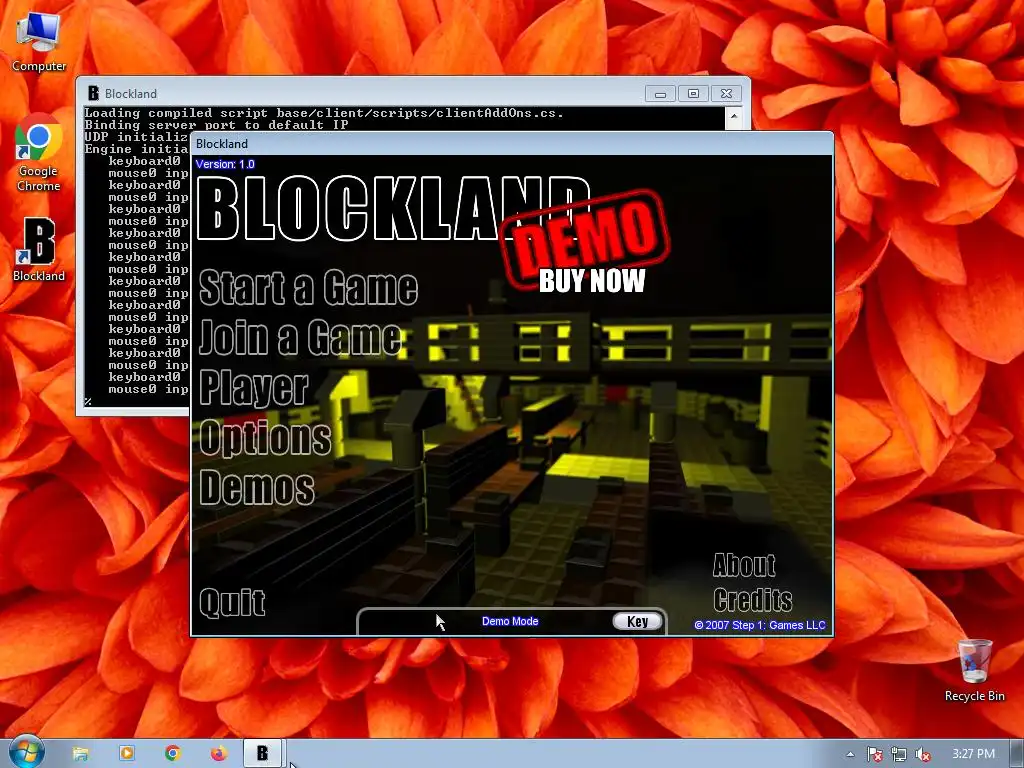Select the Blockland desktop shortcut
Screen dimensions: 1024x768
point(39,249)
